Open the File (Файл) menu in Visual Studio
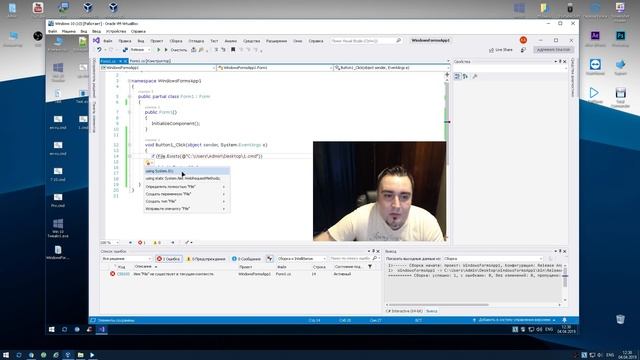The width and height of the screenshot is (640, 360). click(x=108, y=41)
